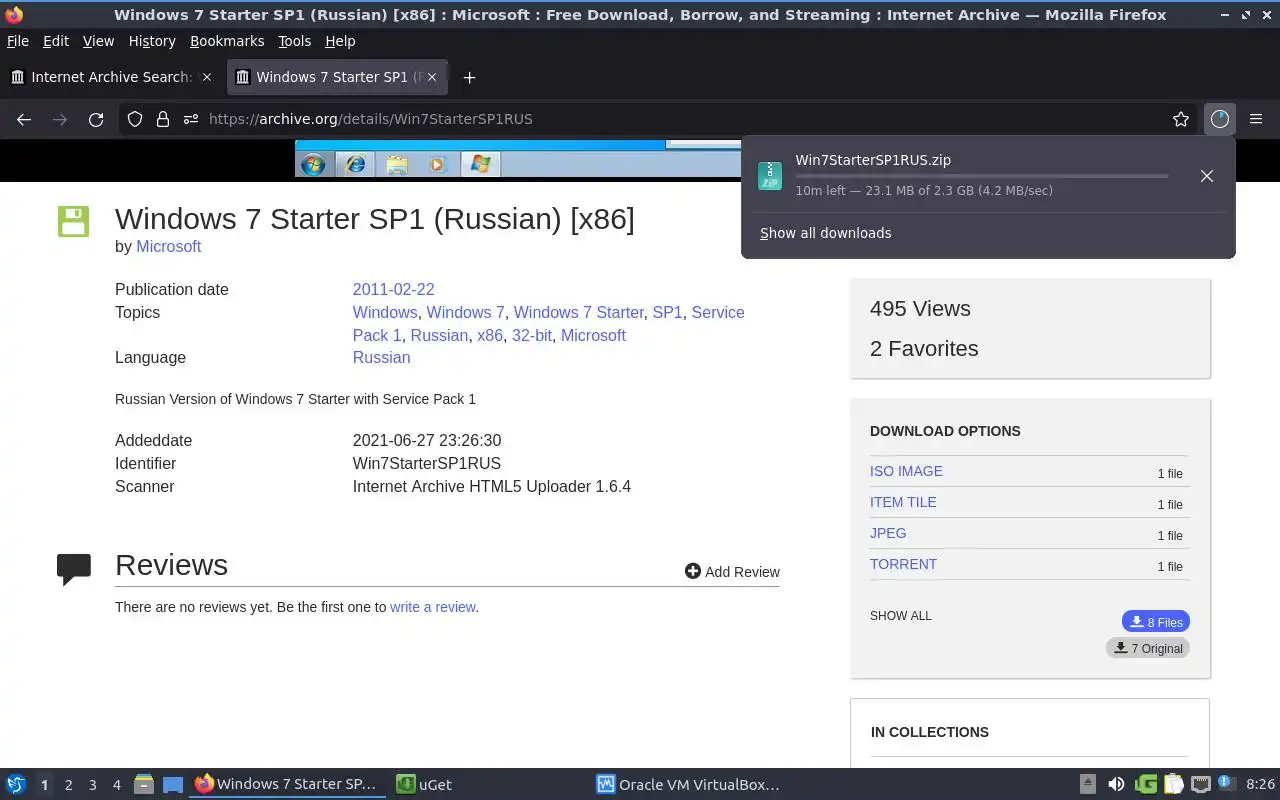The image size is (1280, 800).
Task: Open a new tab with plus button
Action: pyautogui.click(x=469, y=77)
